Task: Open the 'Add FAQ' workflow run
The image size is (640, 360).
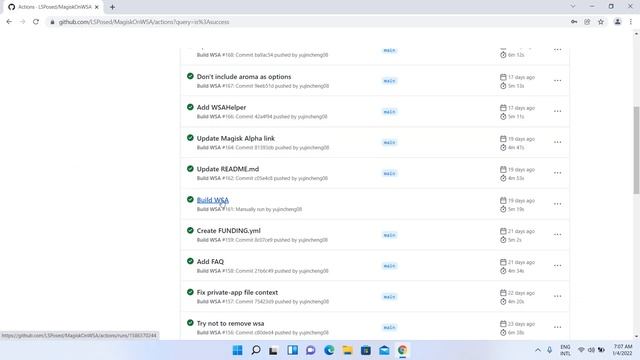Action: pyautogui.click(x=210, y=262)
